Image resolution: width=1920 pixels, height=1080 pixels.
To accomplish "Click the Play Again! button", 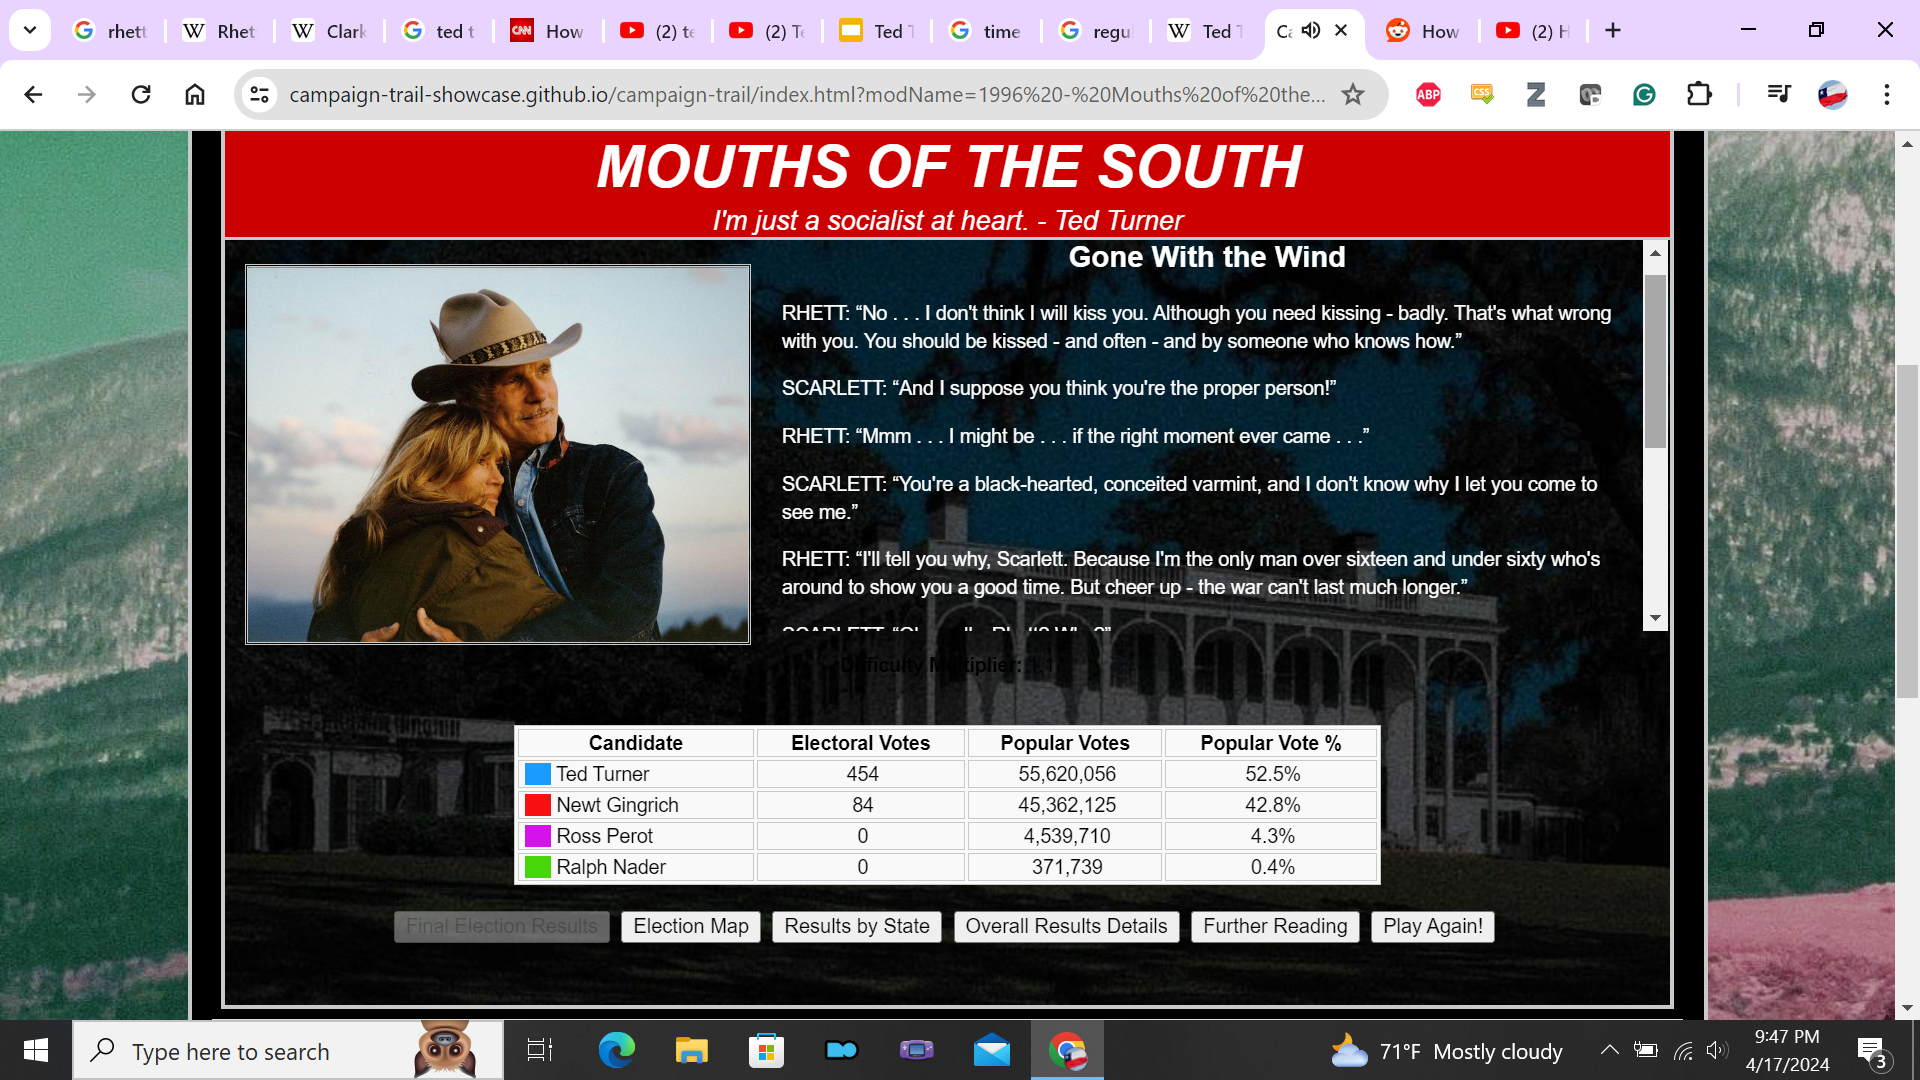I will (x=1433, y=927).
